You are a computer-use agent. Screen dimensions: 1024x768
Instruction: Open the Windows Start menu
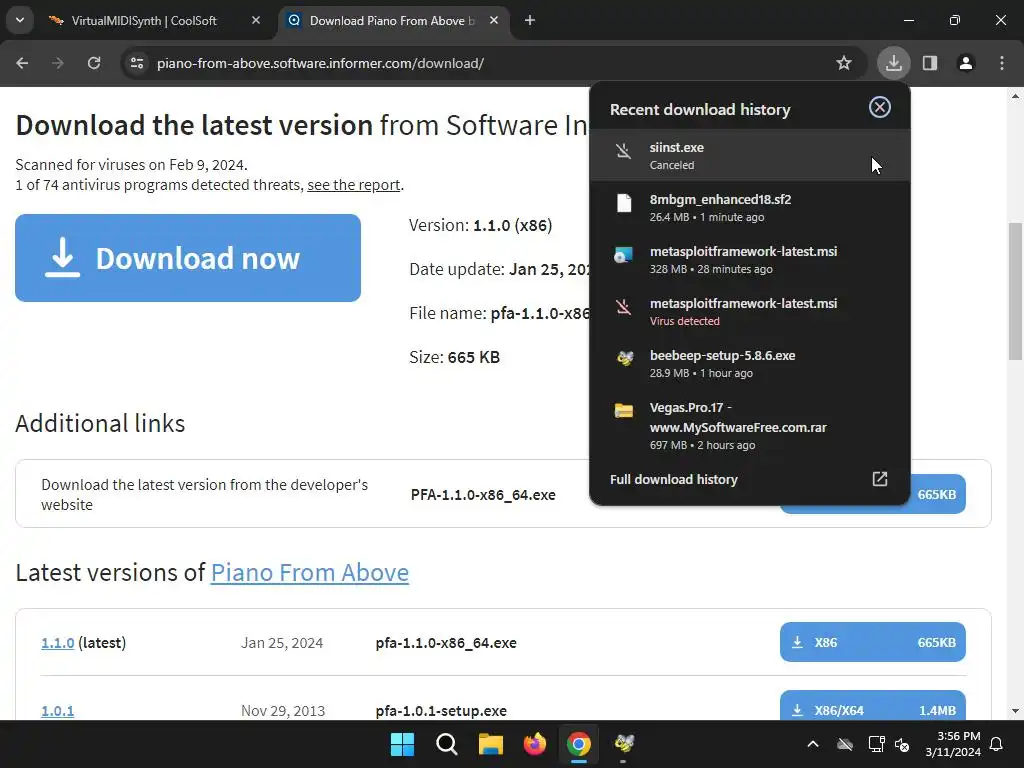click(402, 744)
